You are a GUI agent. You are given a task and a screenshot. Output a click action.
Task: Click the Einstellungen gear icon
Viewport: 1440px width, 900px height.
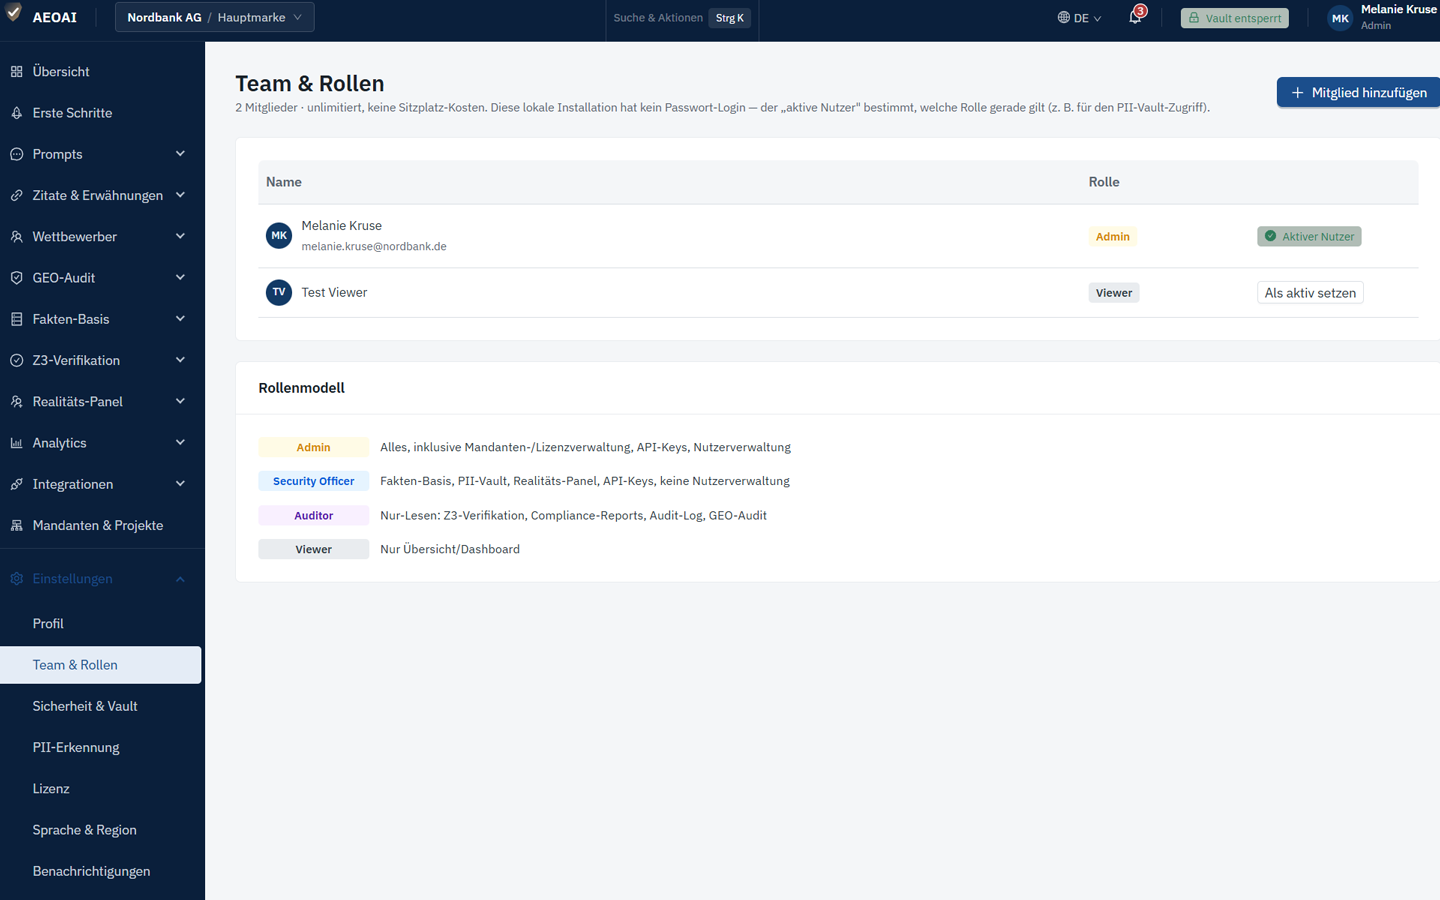tap(16, 579)
